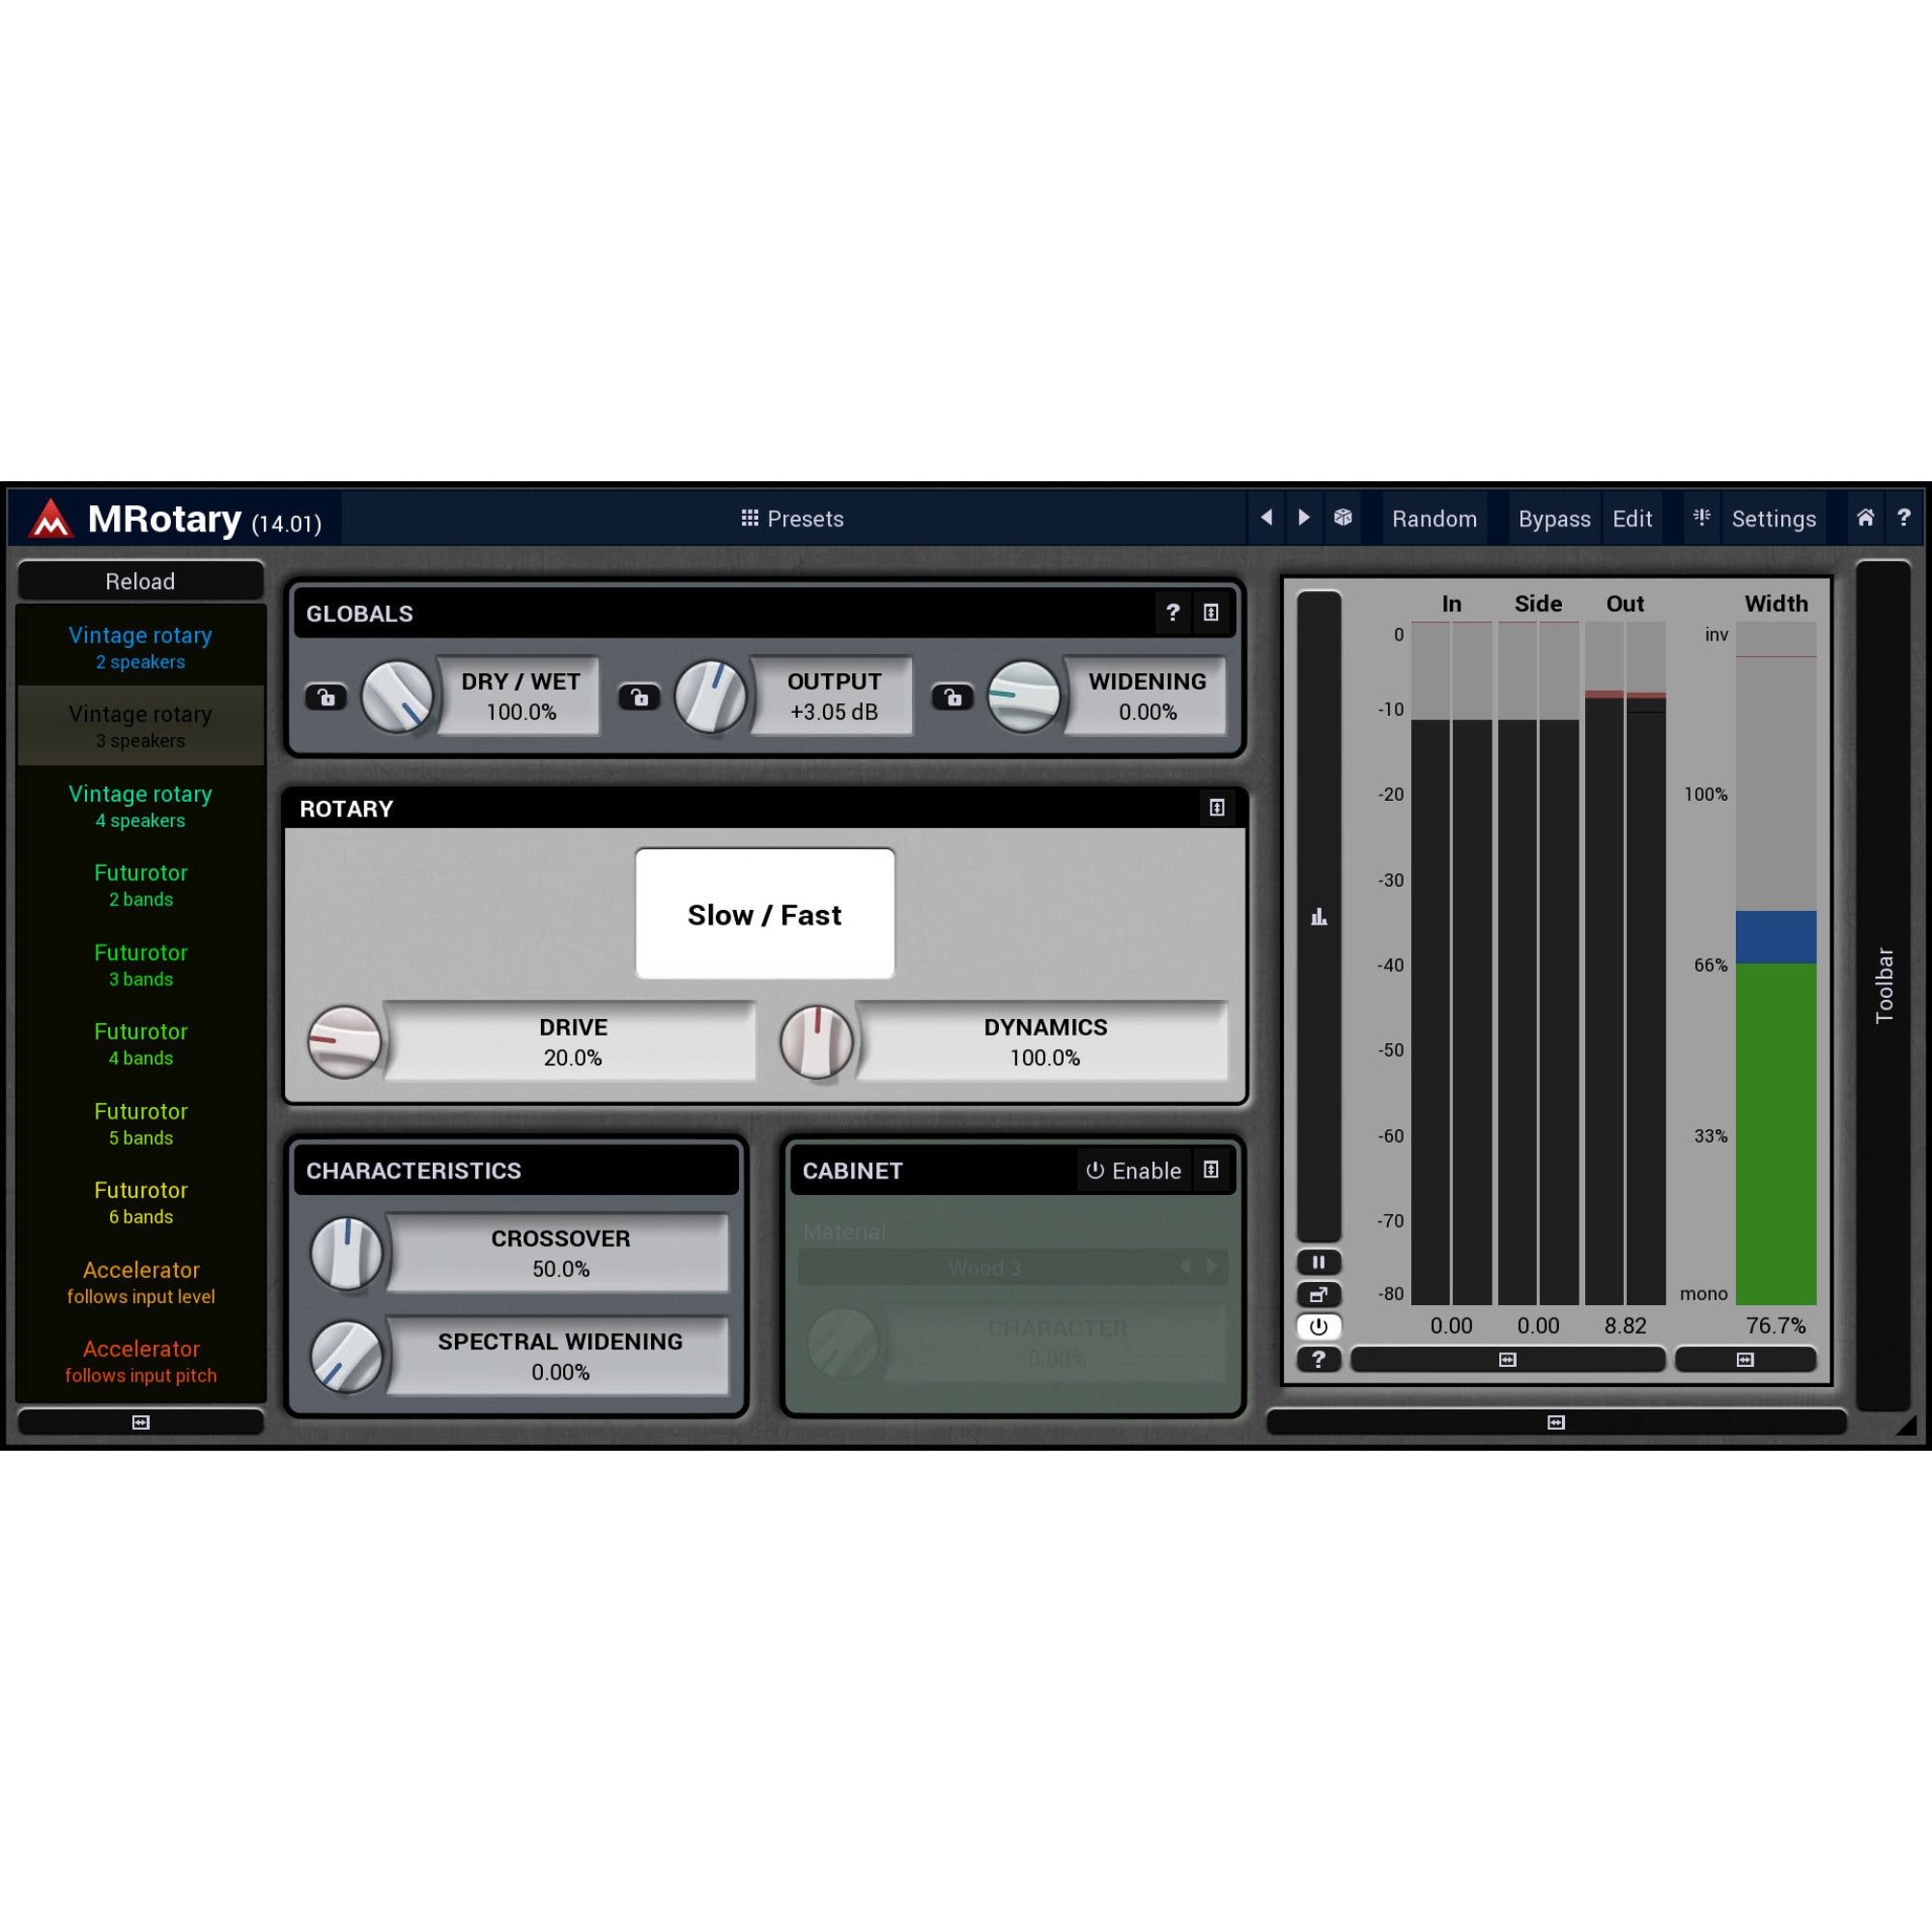
Task: Go to next preset arrow
Action: point(1303,518)
